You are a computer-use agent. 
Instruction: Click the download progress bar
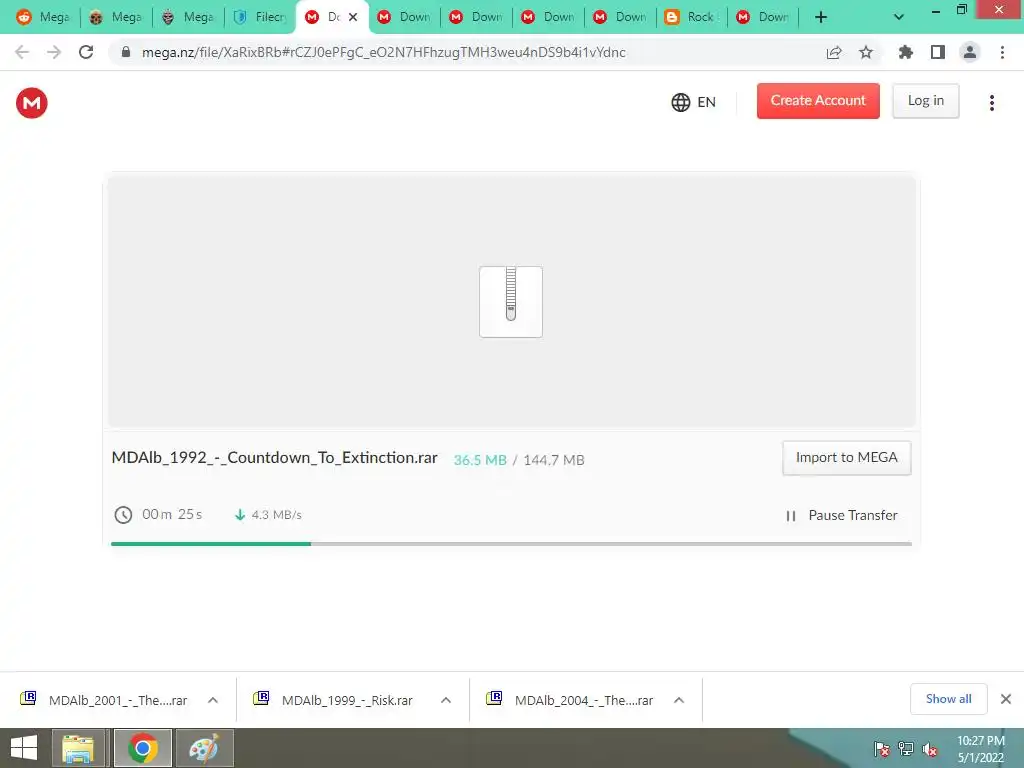tap(511, 543)
